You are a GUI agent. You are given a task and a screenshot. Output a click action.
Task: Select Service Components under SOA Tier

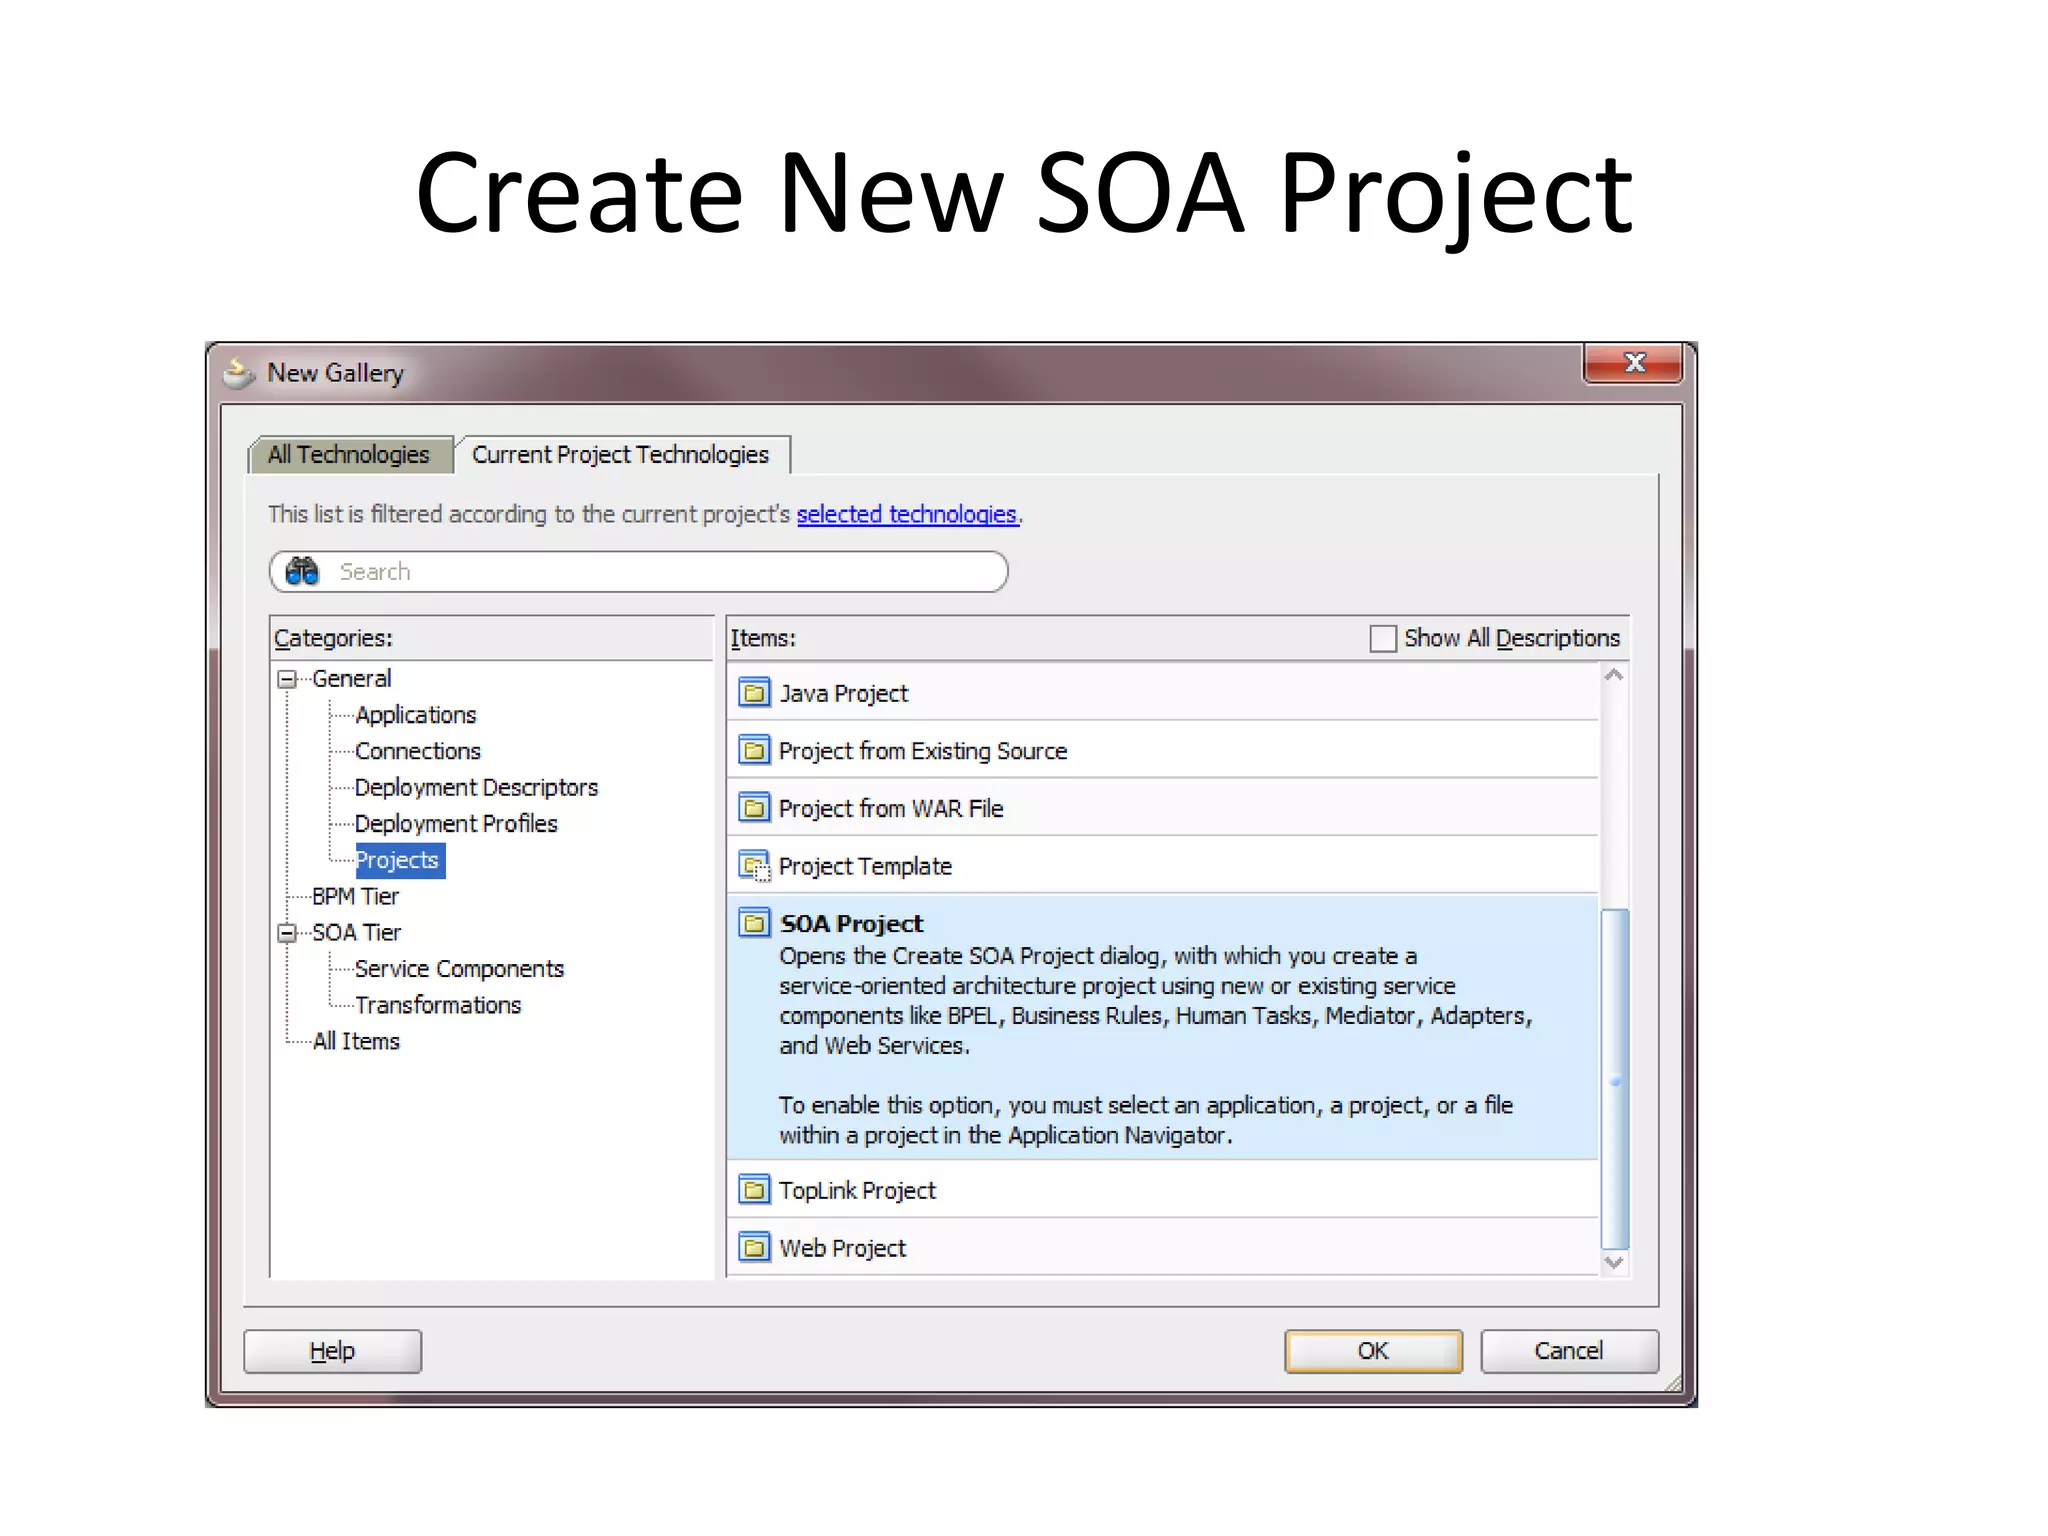pos(459,969)
